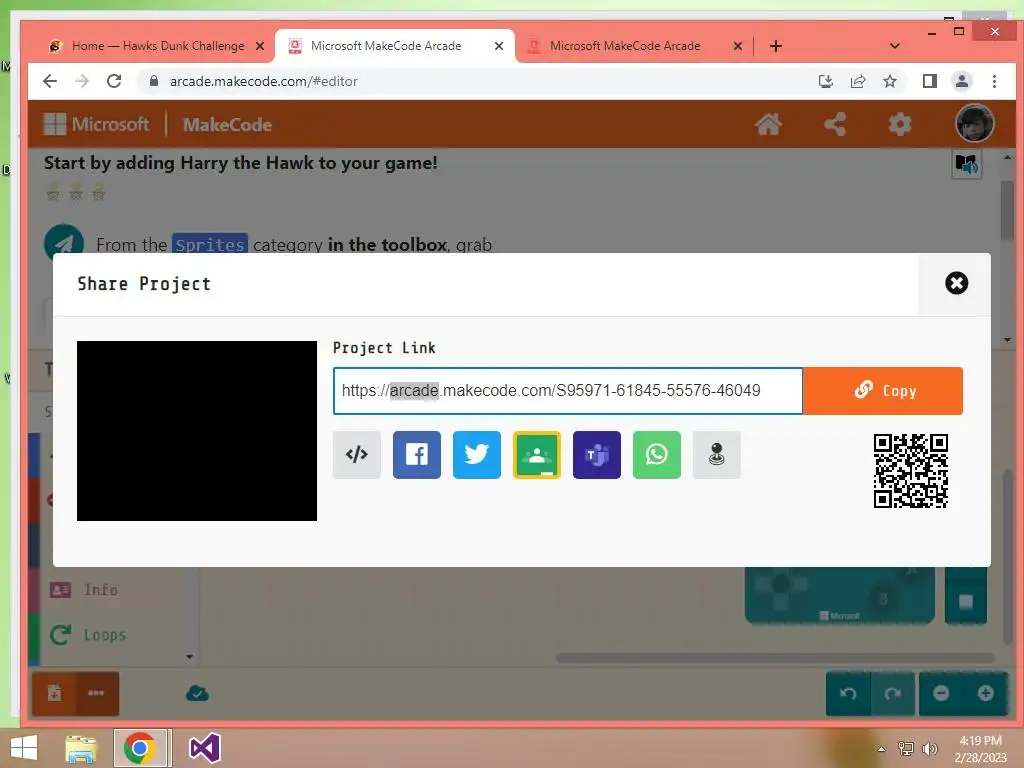Click the cloud save status icon
This screenshot has height=768, width=1024.
pyautogui.click(x=197, y=694)
